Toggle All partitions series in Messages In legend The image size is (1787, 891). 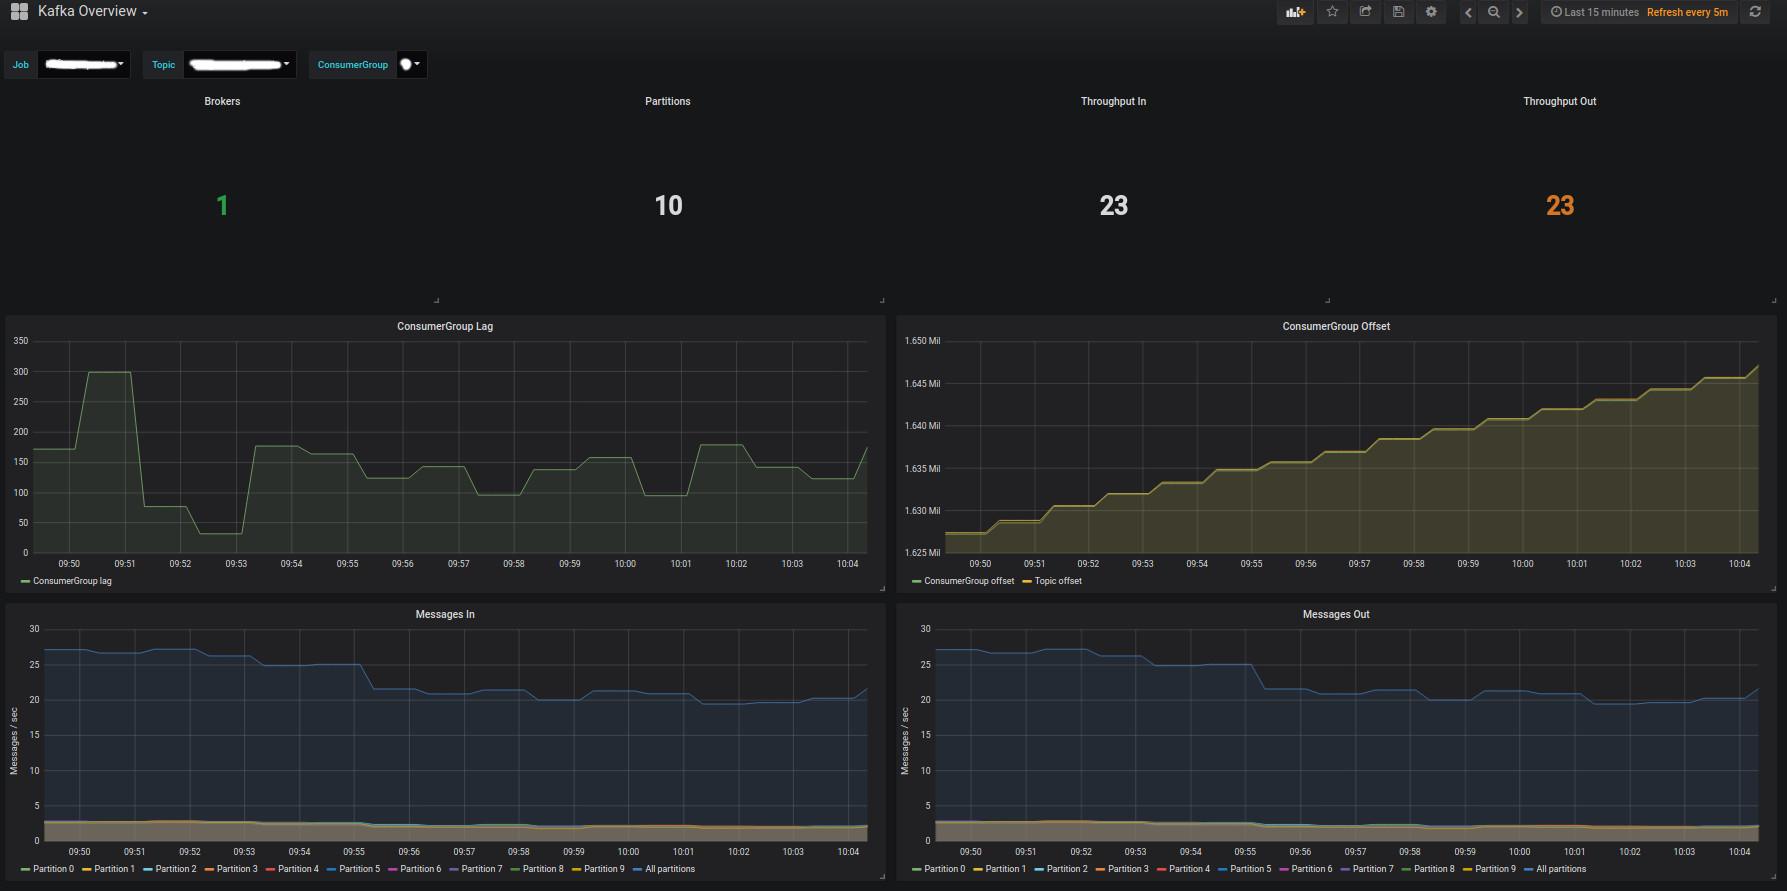[669, 869]
